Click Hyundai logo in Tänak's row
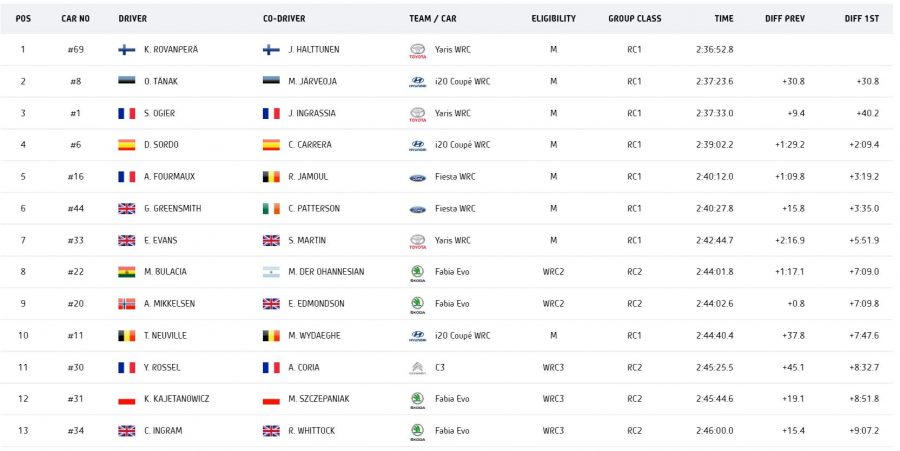900x451 pixels. [417, 81]
